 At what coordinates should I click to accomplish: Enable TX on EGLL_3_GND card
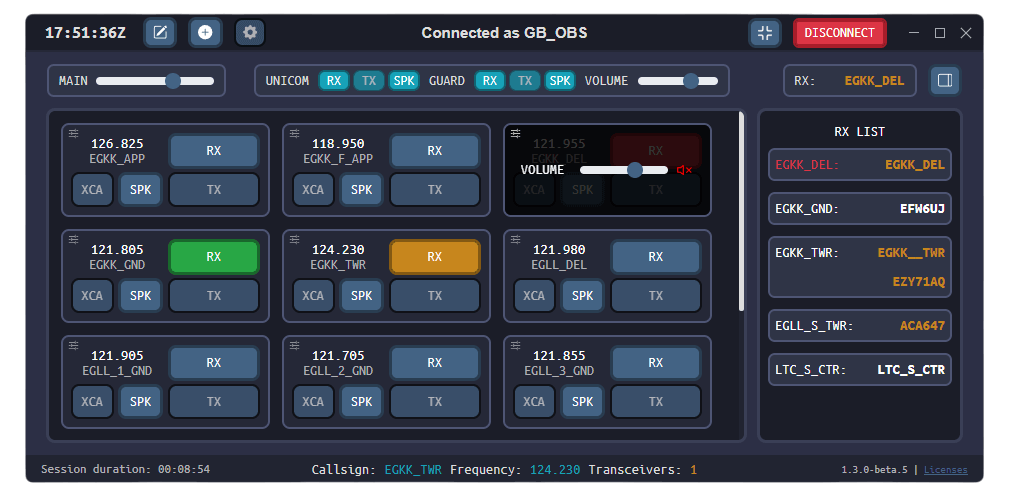click(656, 401)
